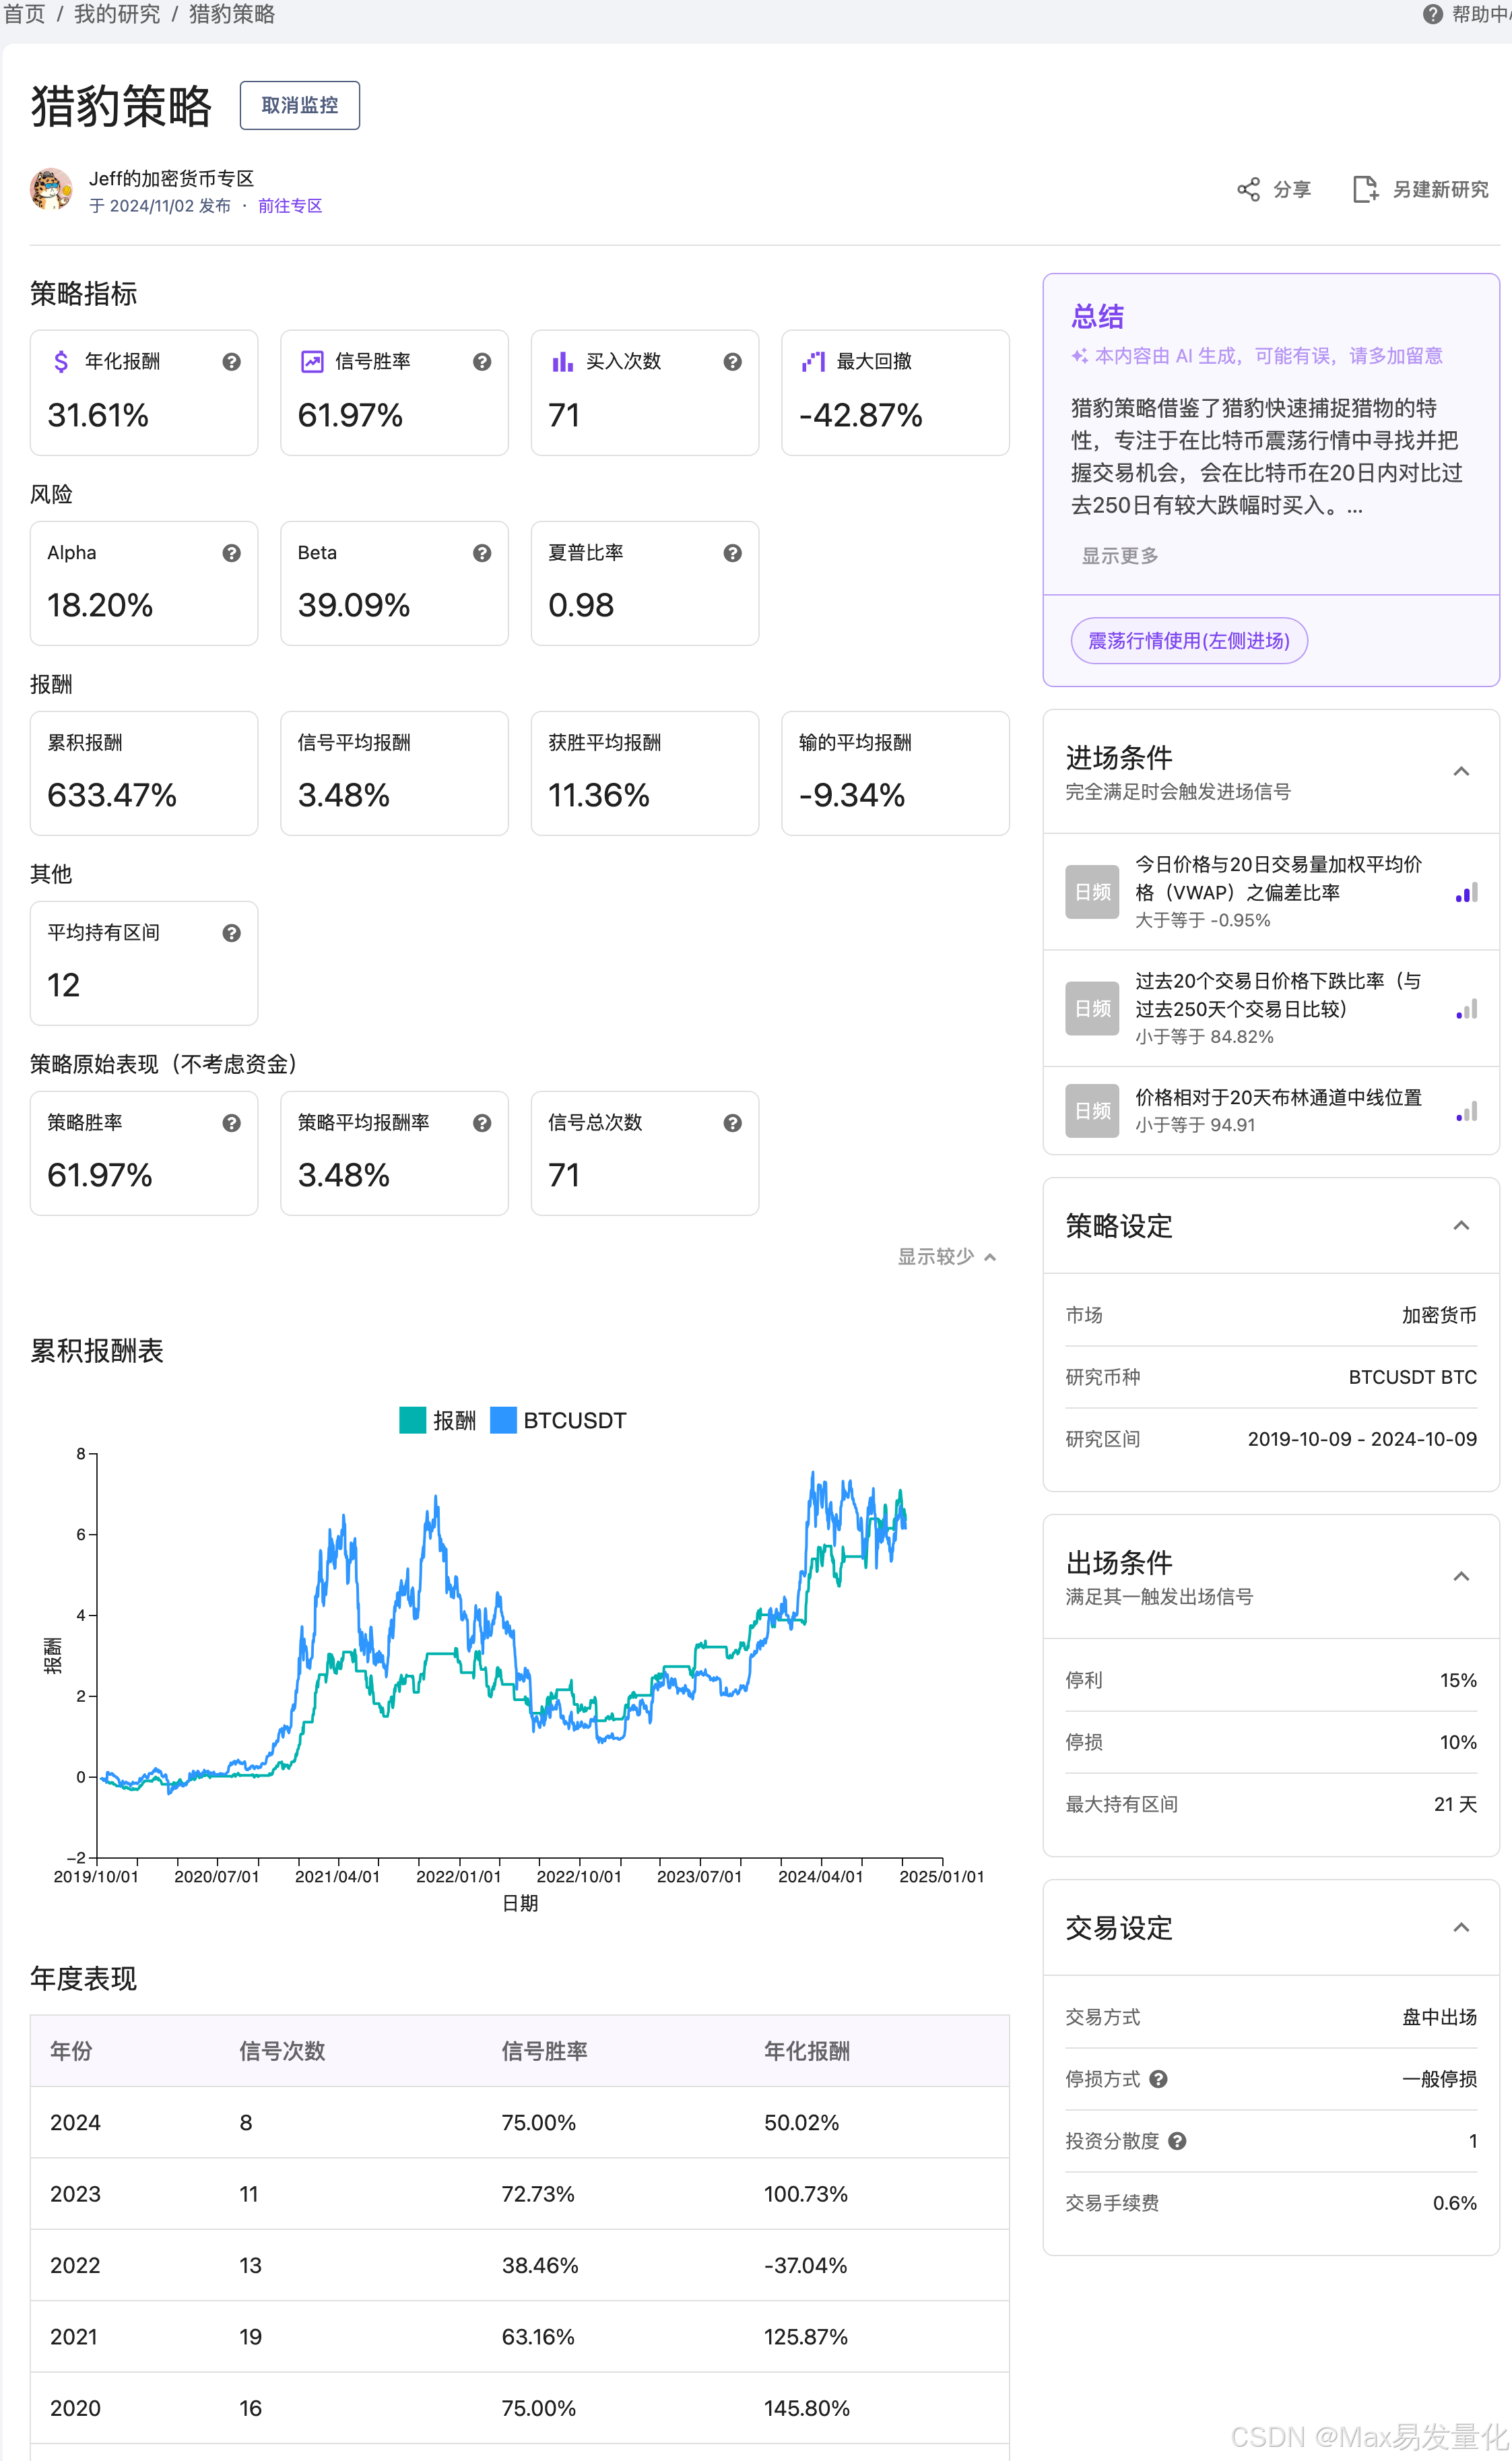
Task: Click the VWAP condition signal-bars icon
Action: [x=1466, y=893]
